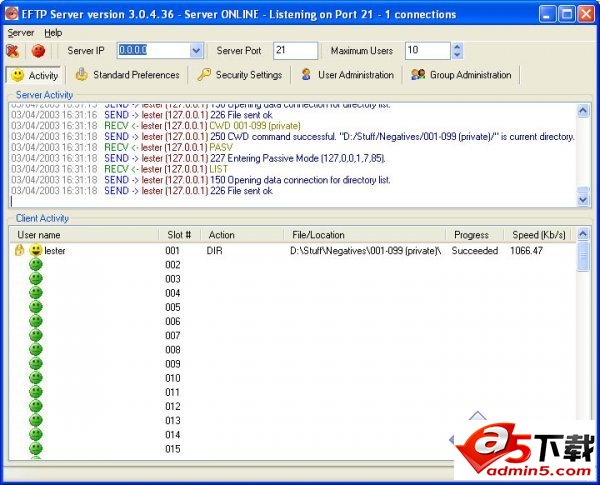This screenshot has height=485, width=600.
Task: Click the red round toolbar button
Action: (39, 50)
